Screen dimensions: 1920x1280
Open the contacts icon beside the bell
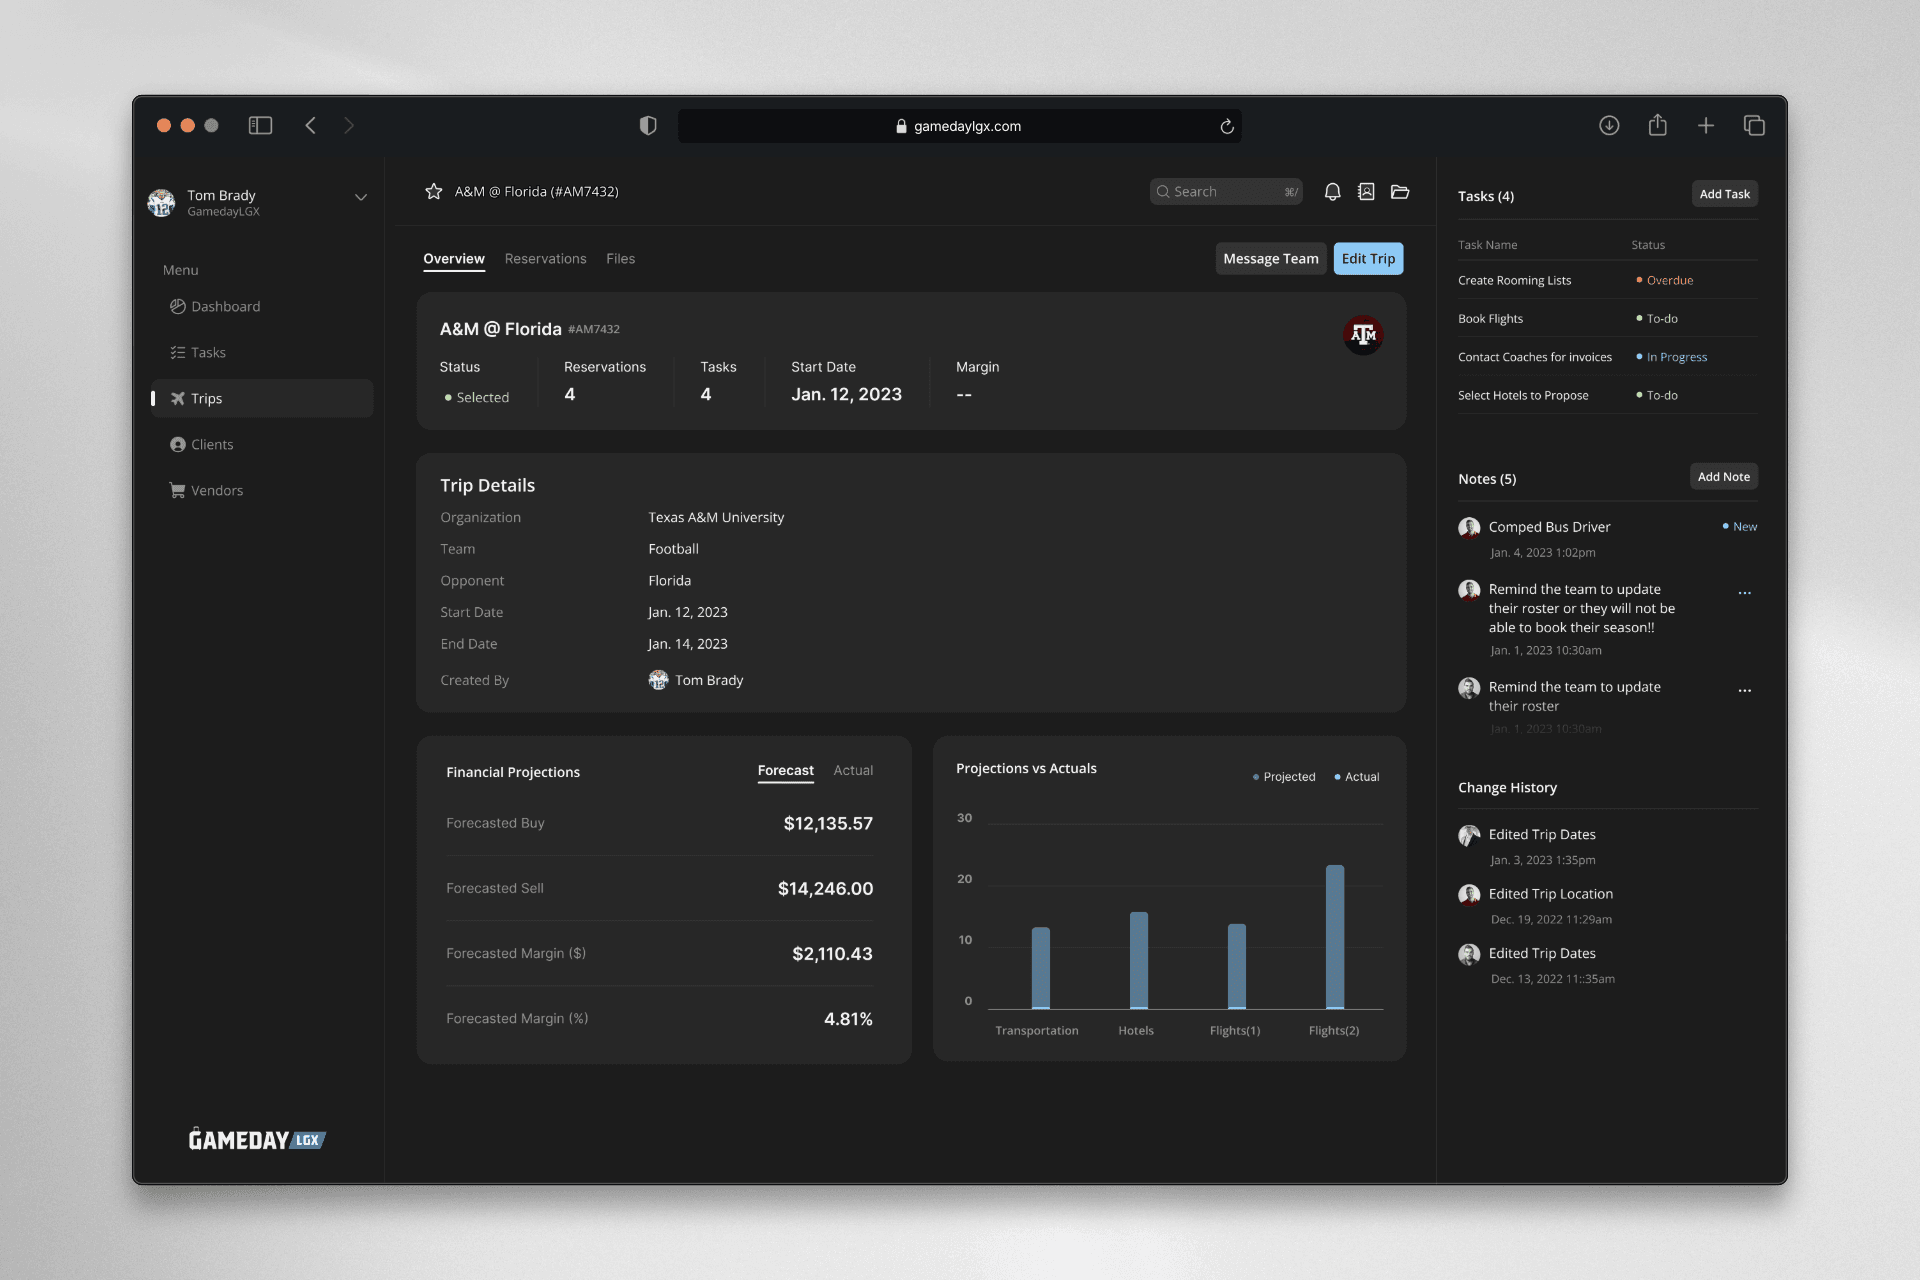pyautogui.click(x=1366, y=191)
